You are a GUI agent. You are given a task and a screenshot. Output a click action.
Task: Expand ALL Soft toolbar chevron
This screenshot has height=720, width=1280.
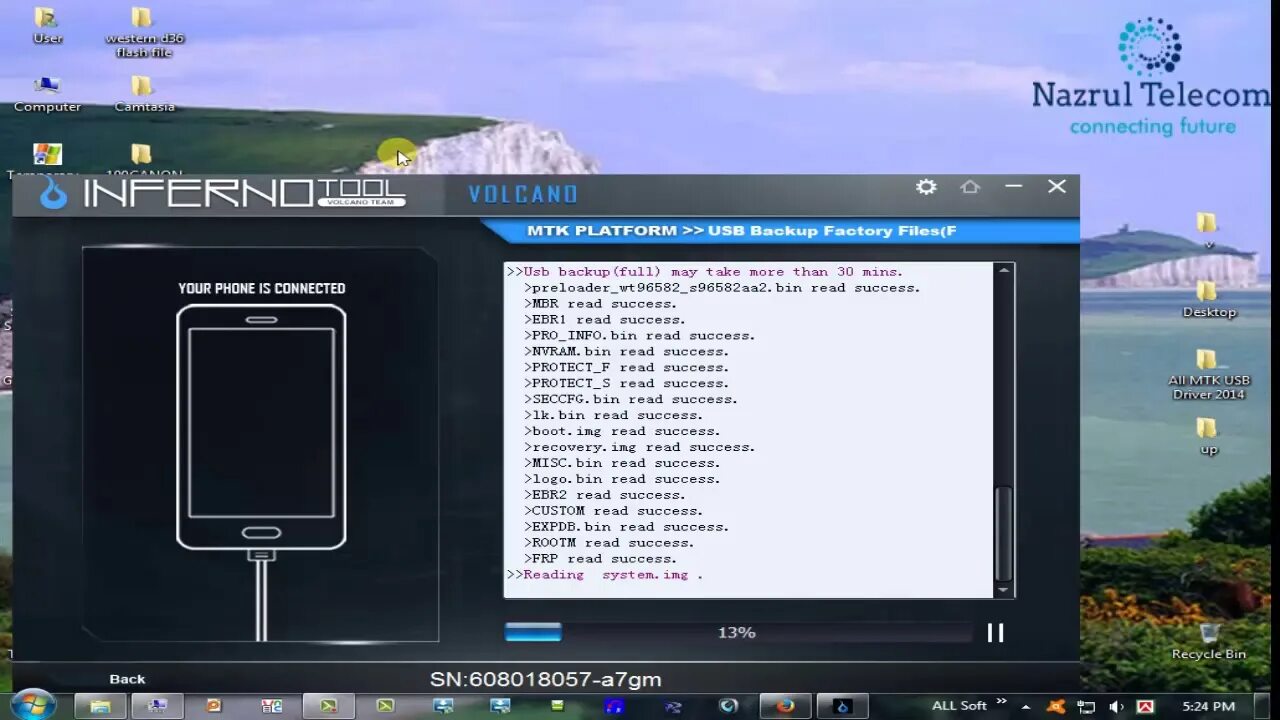[x=1002, y=702]
